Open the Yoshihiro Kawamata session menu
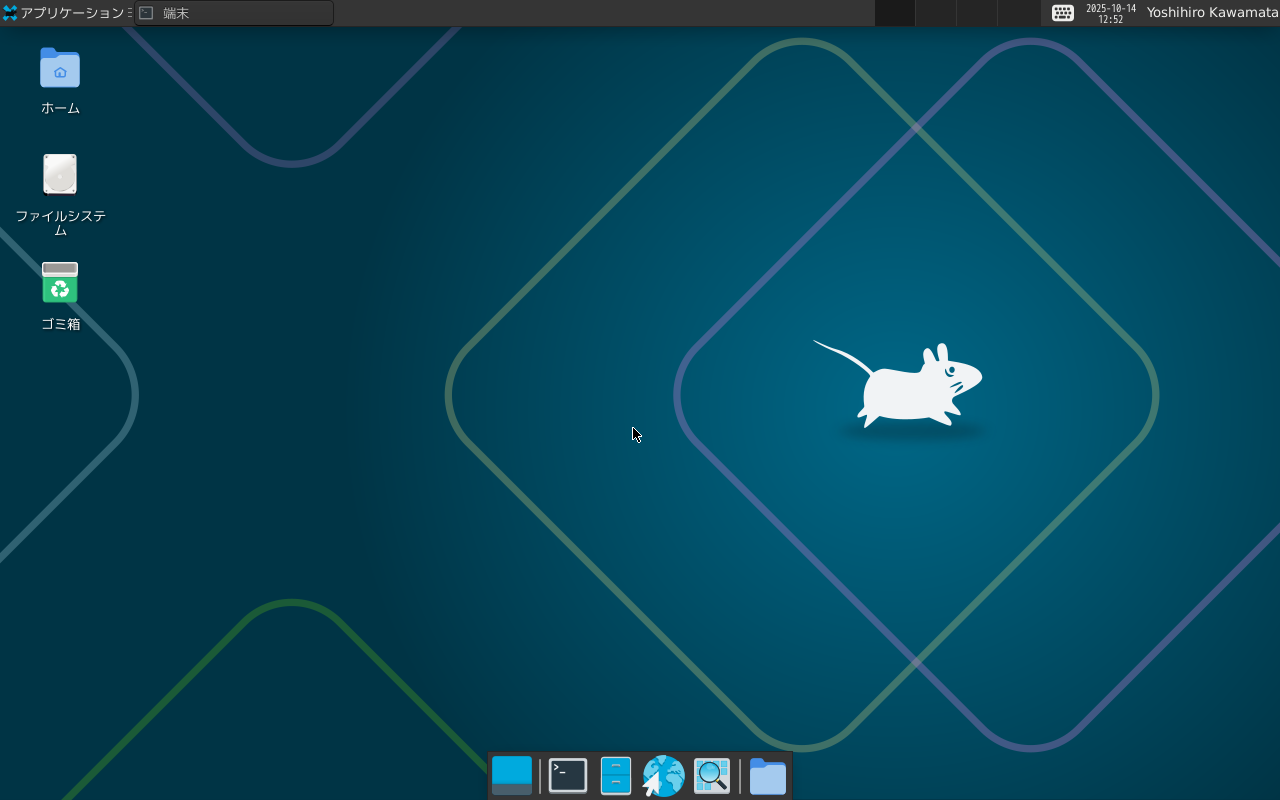This screenshot has width=1280, height=800. point(1212,13)
